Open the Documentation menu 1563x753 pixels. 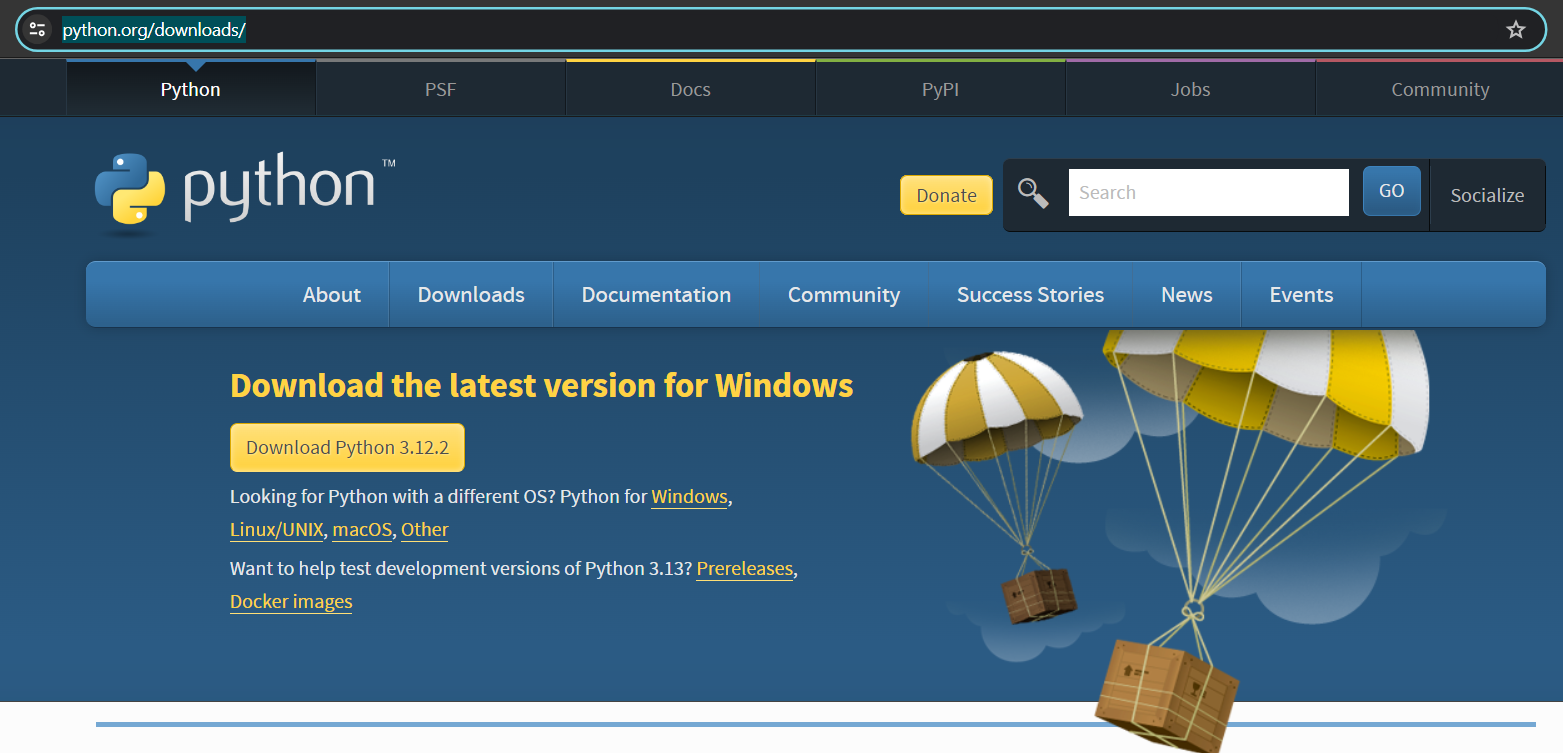[656, 295]
